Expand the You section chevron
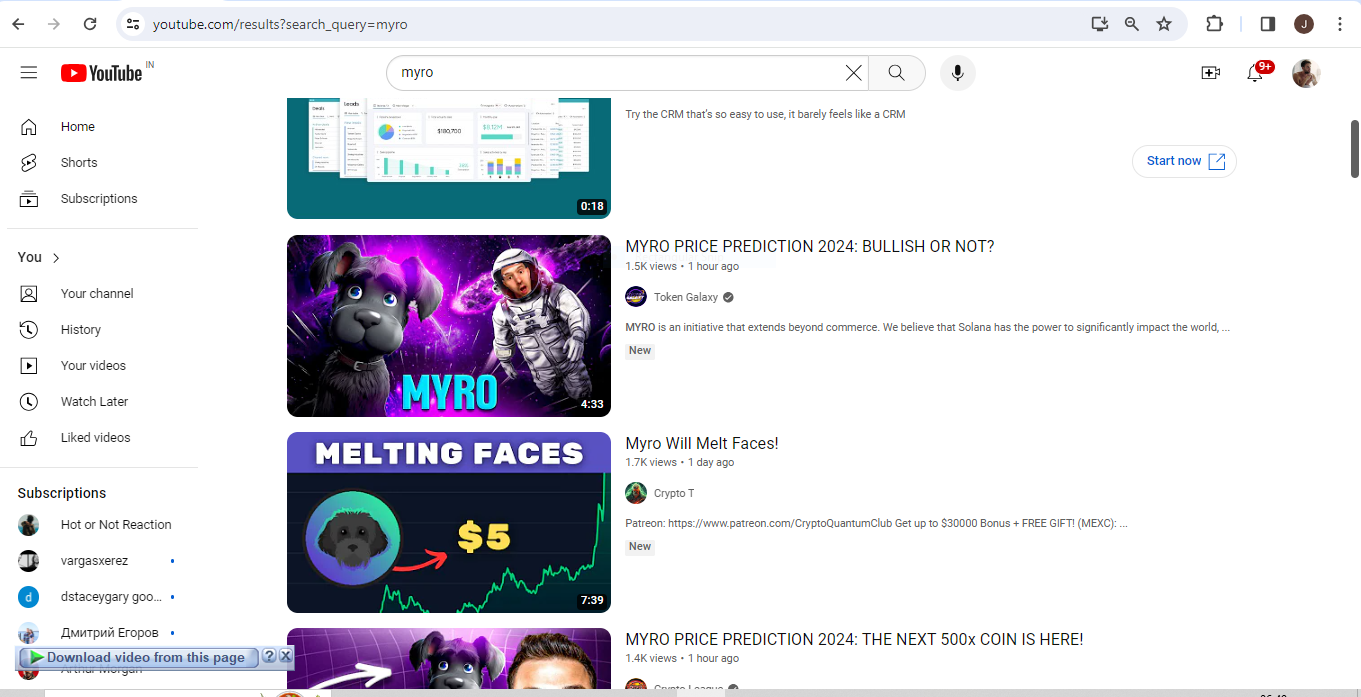The image size is (1361, 697). 56,258
